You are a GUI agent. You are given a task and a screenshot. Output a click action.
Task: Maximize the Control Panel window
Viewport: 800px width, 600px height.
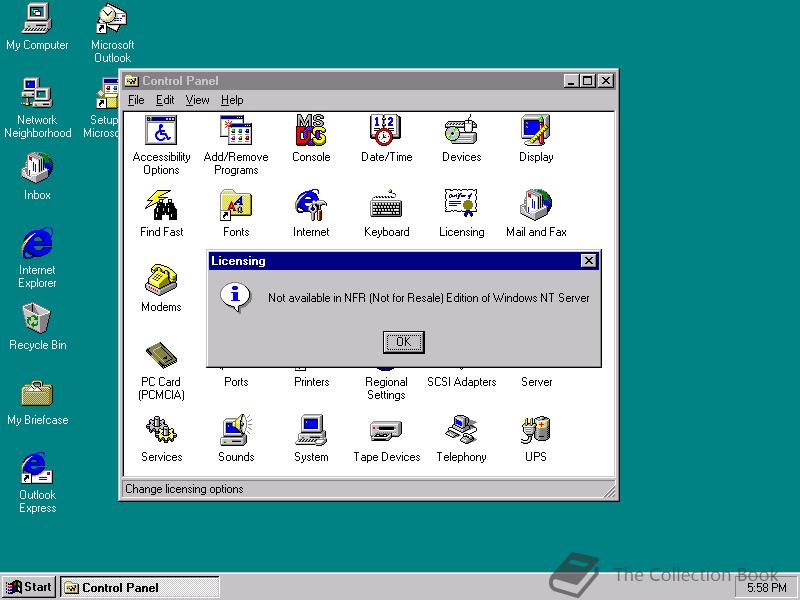click(587, 81)
